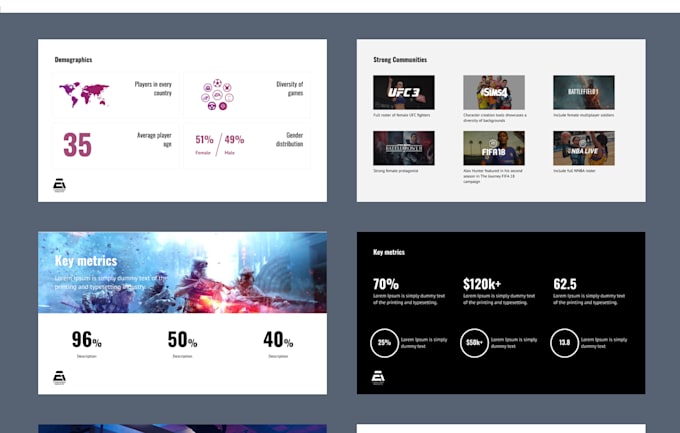Click the purple world map icon

(x=84, y=95)
